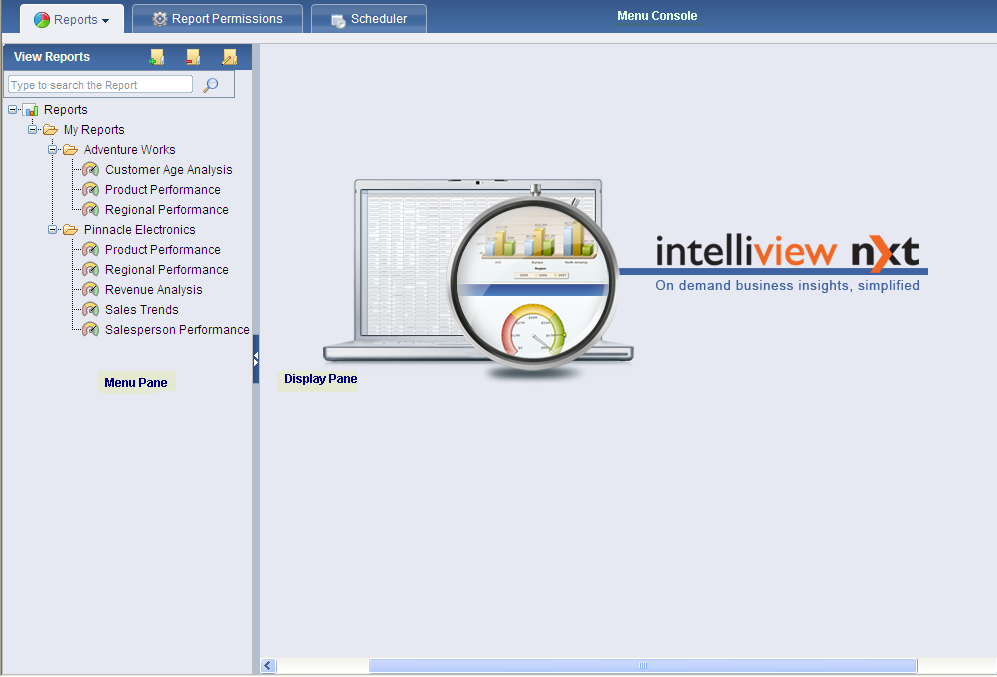Viewport: 997px width, 677px height.
Task: Click the horizontal scrollbar thumb
Action: tap(642, 665)
